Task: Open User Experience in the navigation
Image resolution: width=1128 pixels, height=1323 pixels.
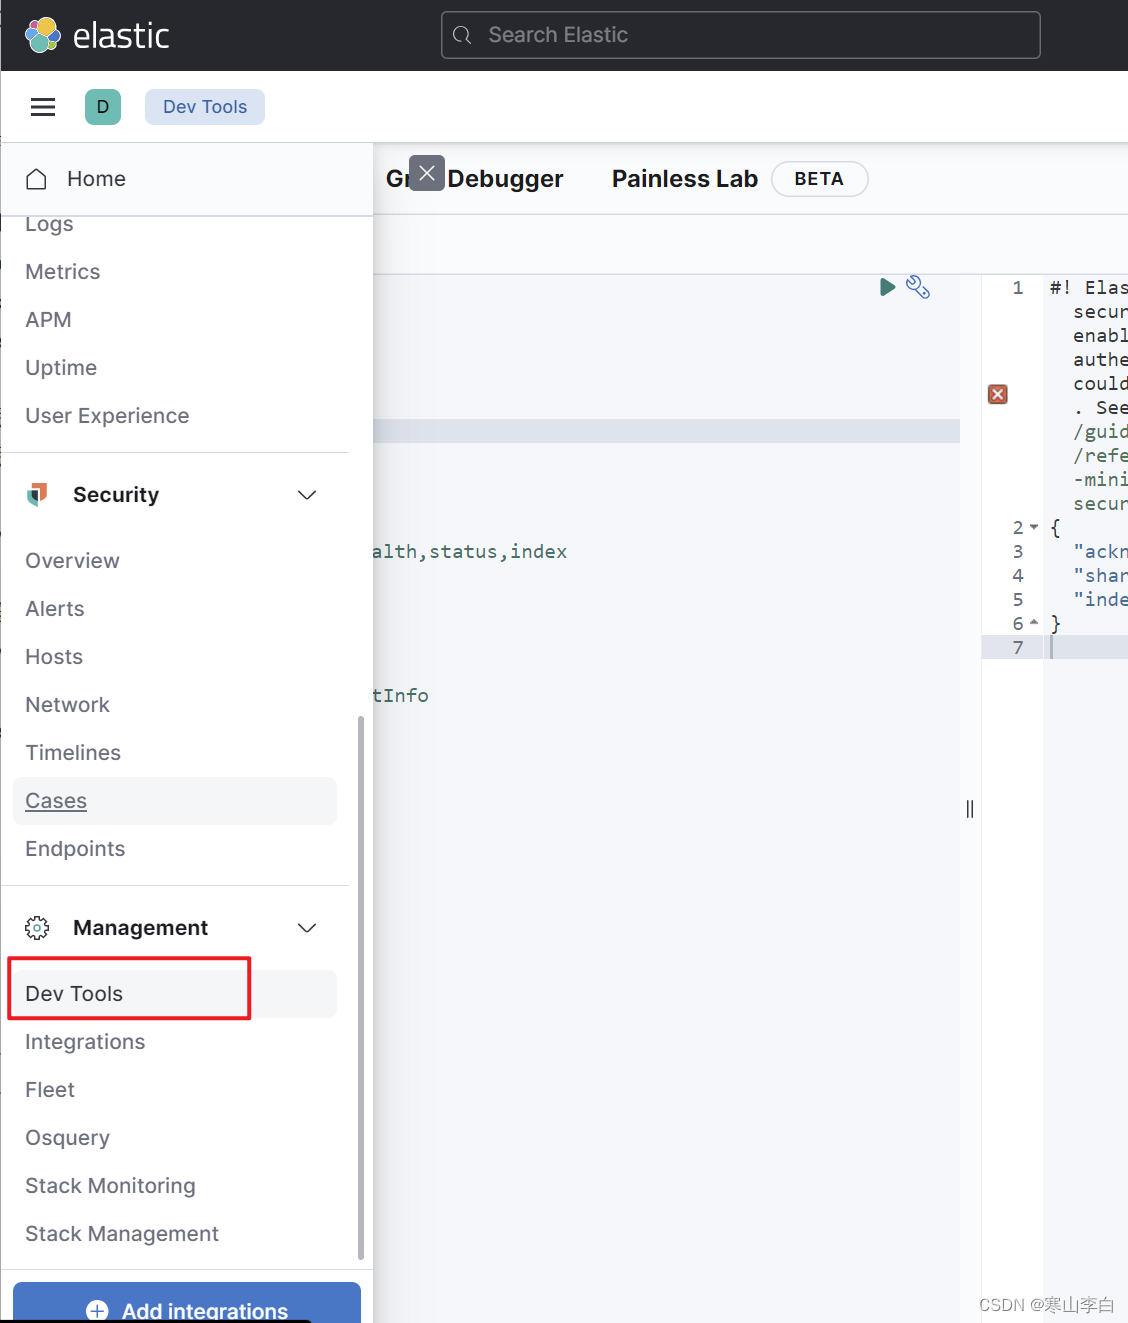Action: coord(107,416)
